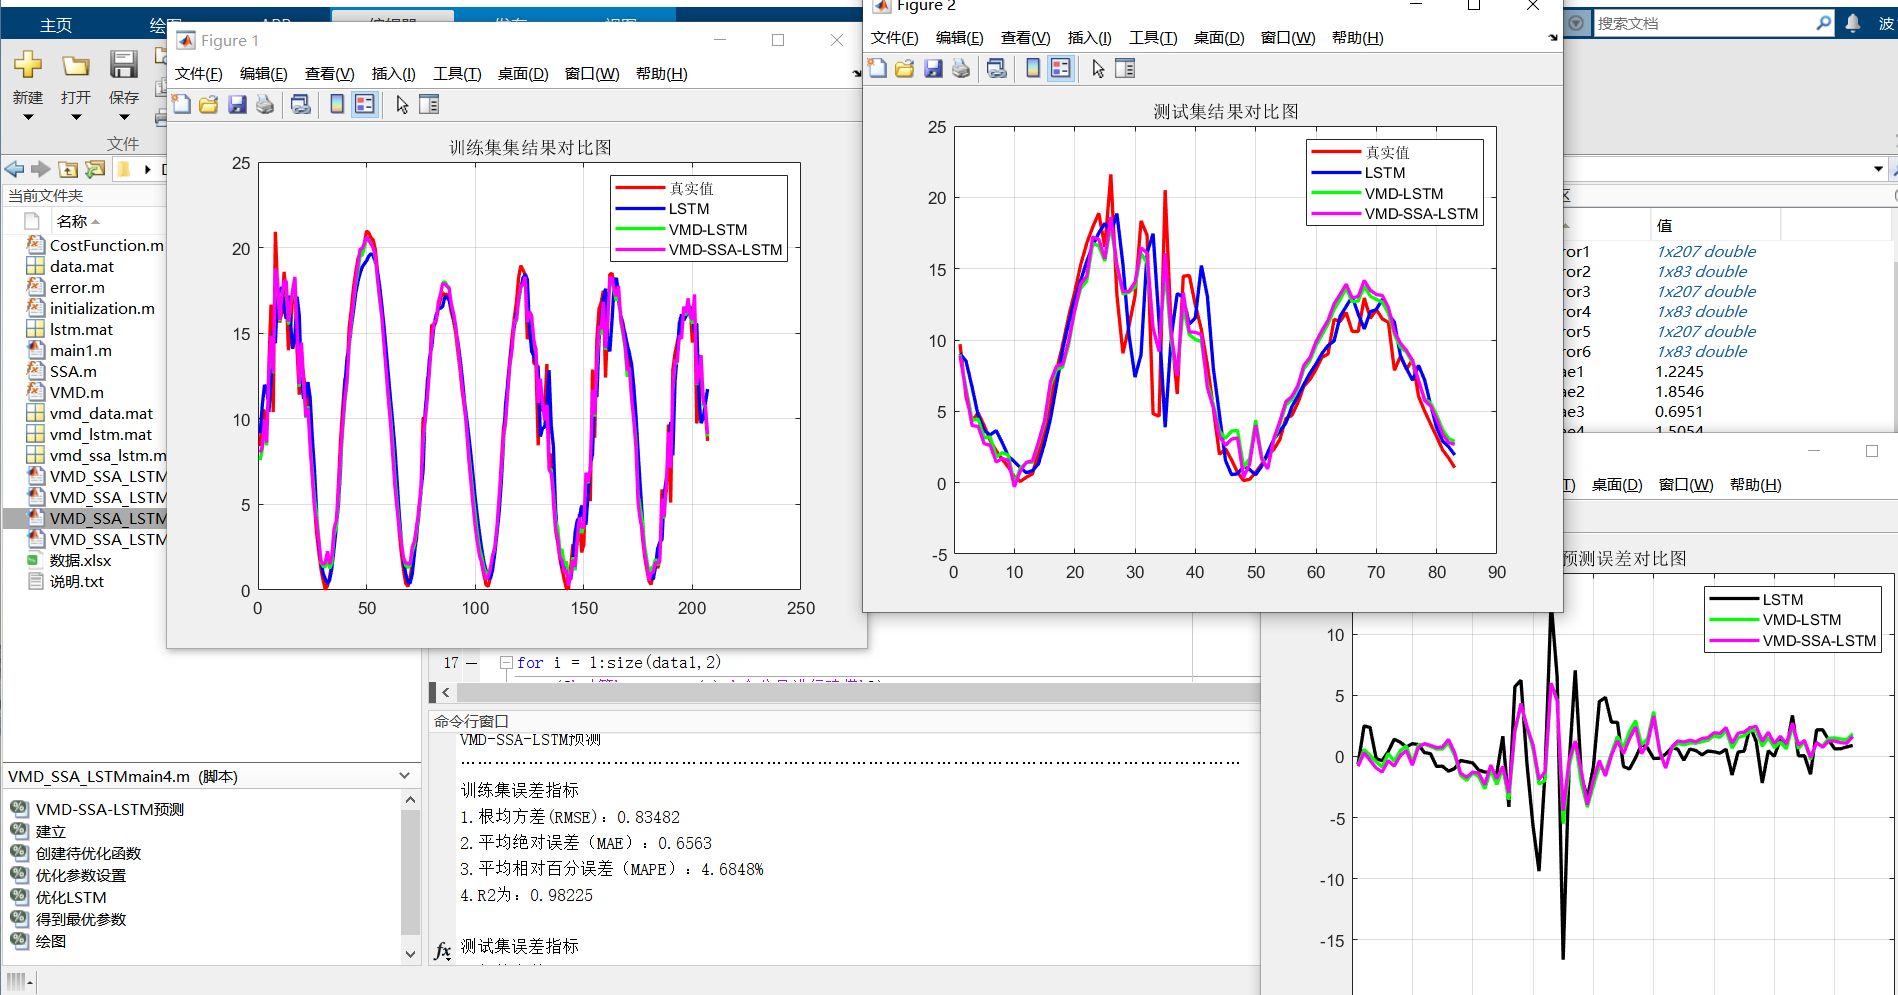Enable plot edit mode in Figure 2
The image size is (1898, 995).
point(1097,68)
